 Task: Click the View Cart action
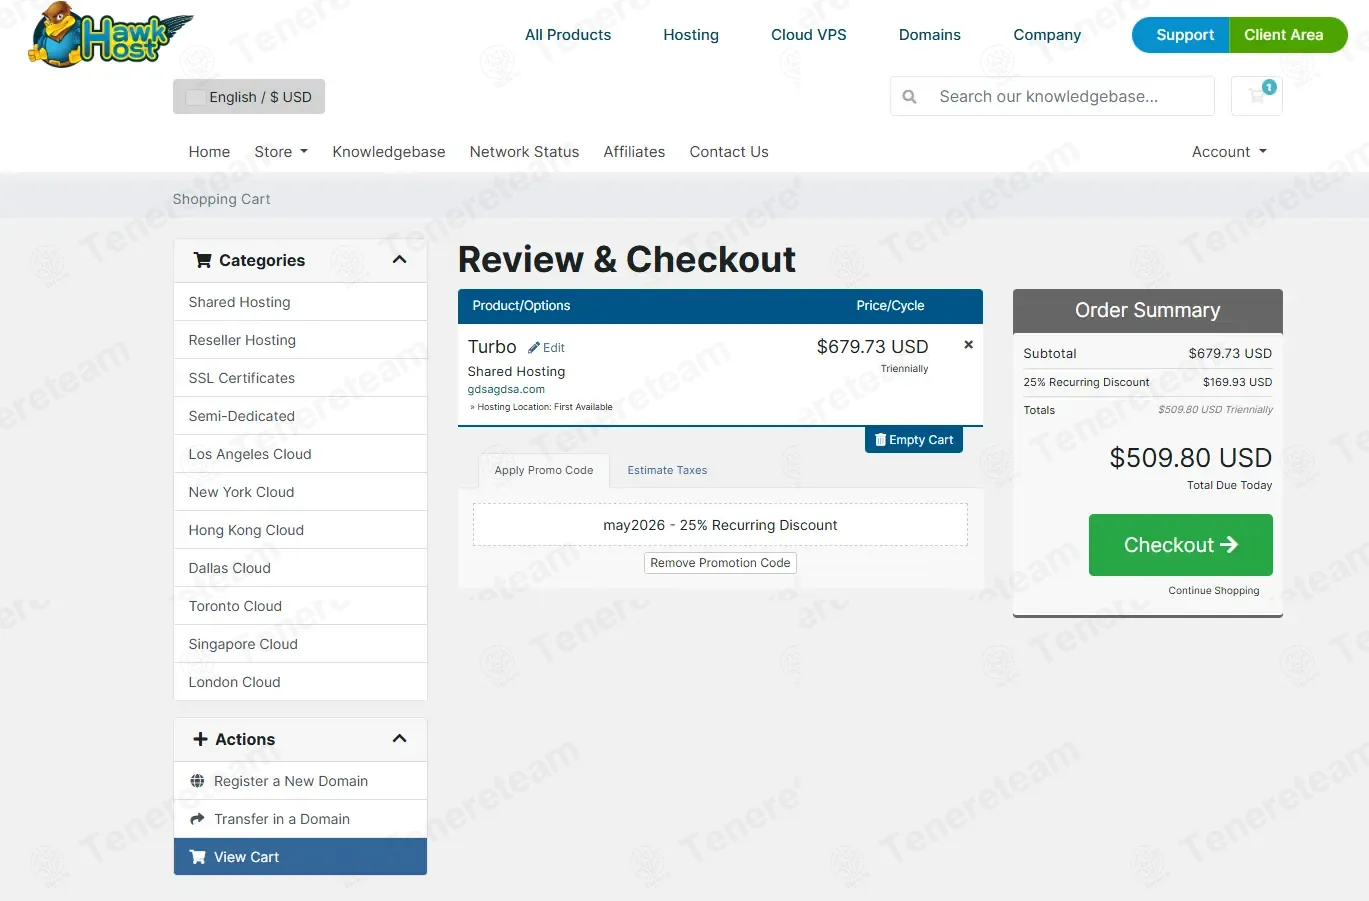300,857
